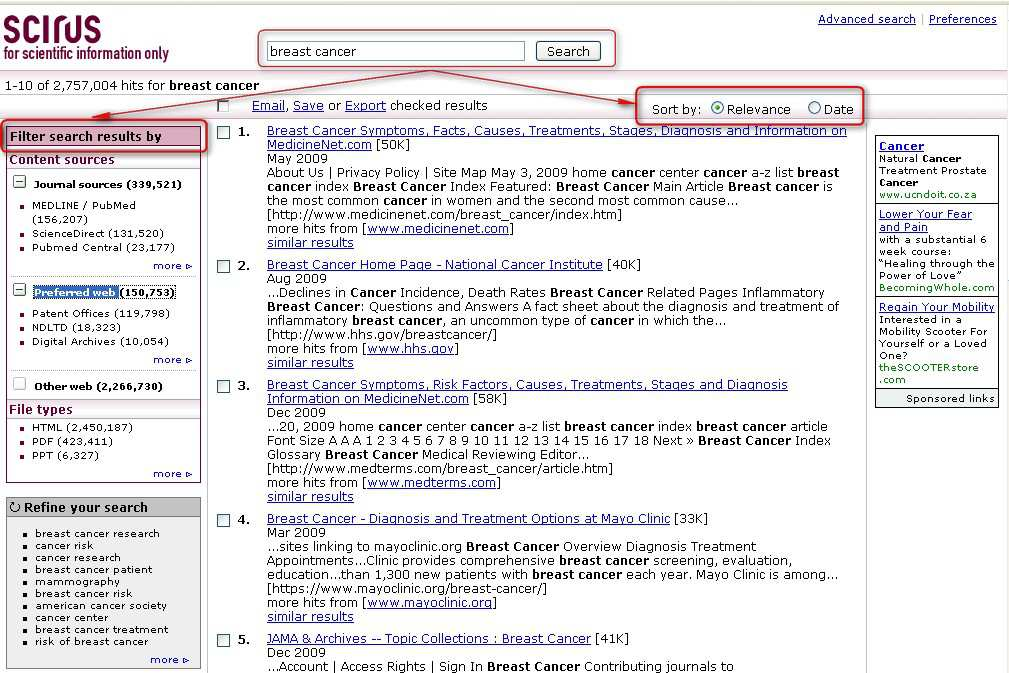Filter by MEDLINE / PubMed source
Screen dimensions: 1009x673
pos(84,212)
